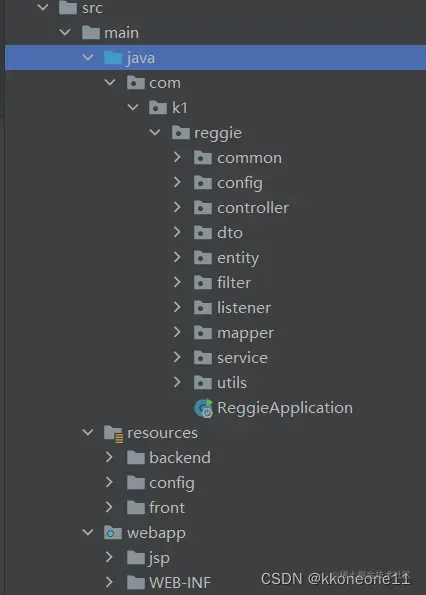Click the blue java source-root folder icon
The height and width of the screenshot is (595, 426).
coord(113,58)
